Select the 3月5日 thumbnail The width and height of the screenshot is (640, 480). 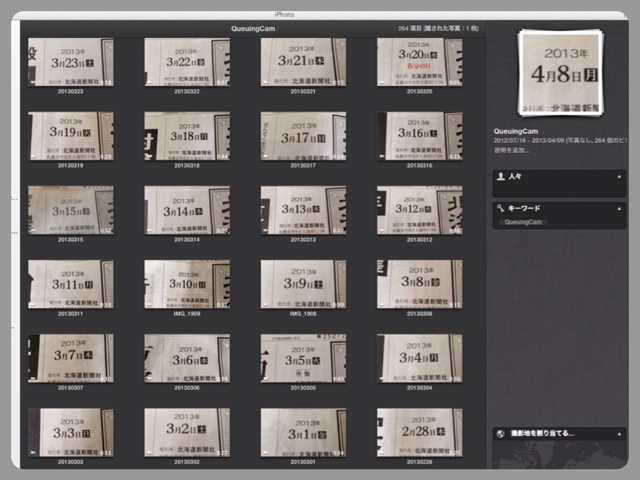(x=303, y=358)
